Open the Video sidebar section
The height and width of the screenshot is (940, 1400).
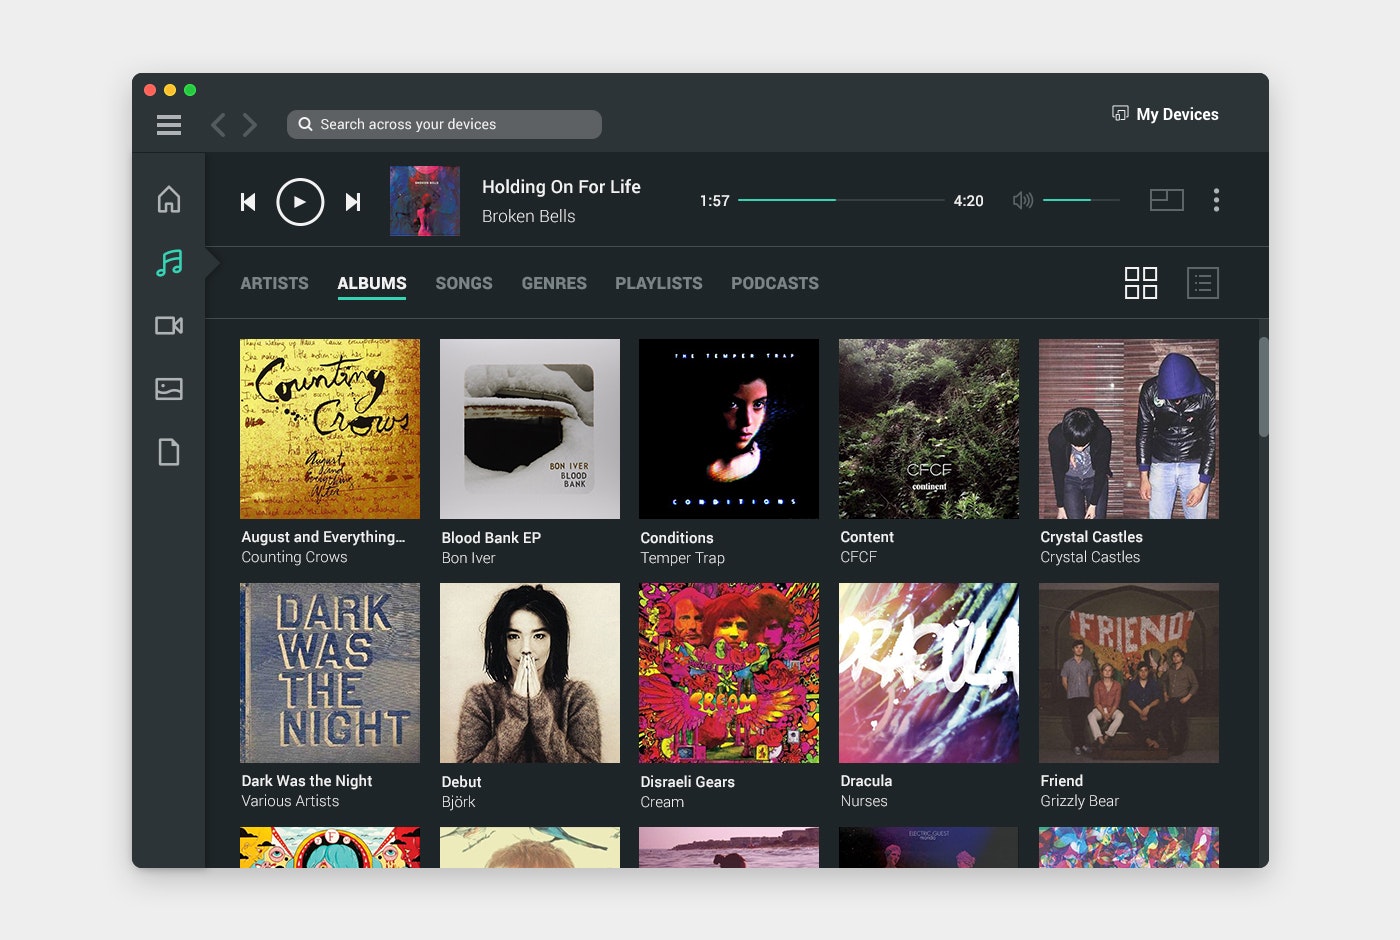(x=169, y=325)
